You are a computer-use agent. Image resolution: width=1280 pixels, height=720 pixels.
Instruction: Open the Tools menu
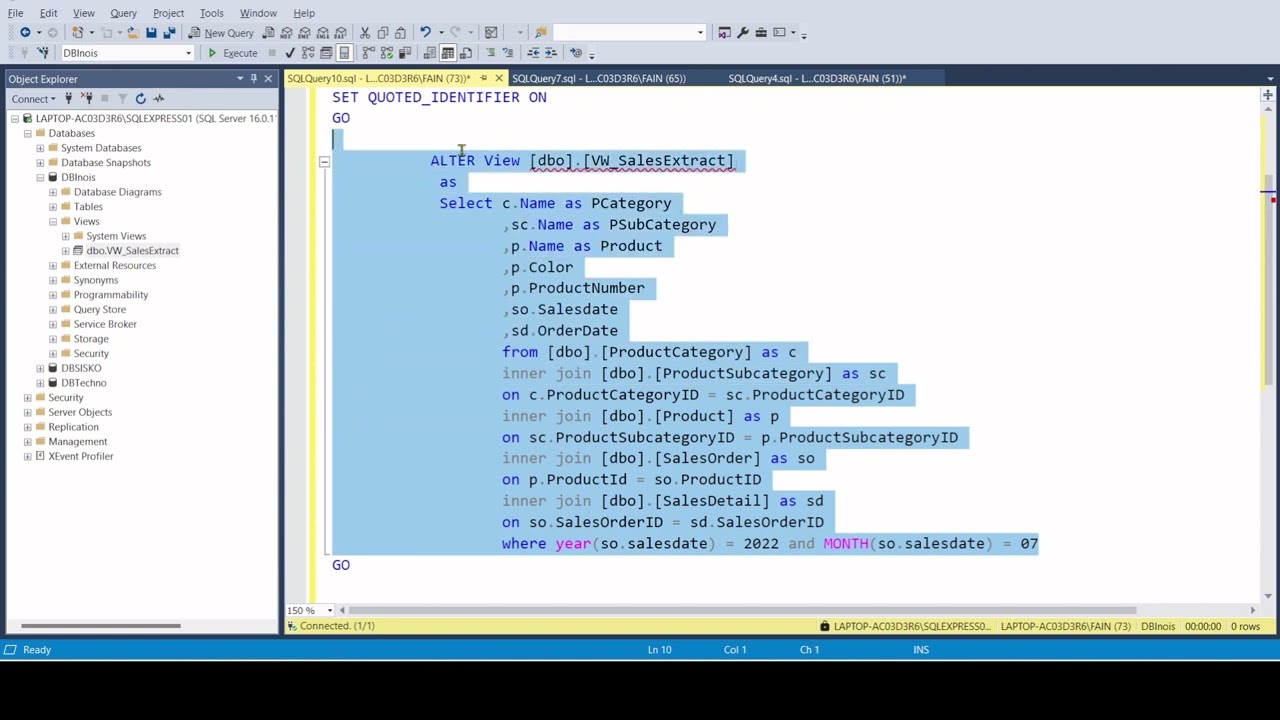pyautogui.click(x=211, y=13)
